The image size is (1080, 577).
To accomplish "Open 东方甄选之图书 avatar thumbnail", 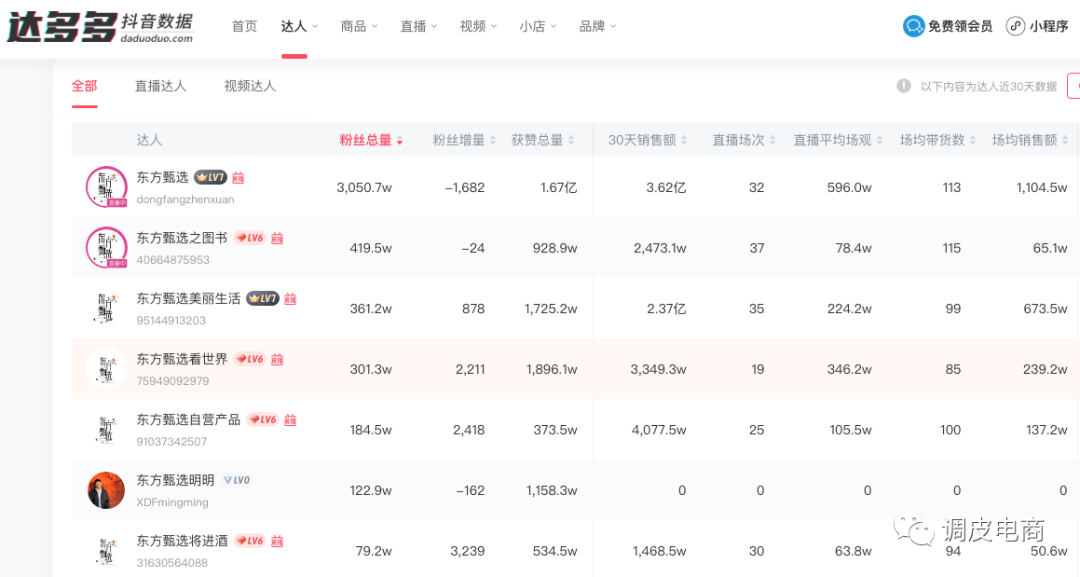I will [106, 247].
